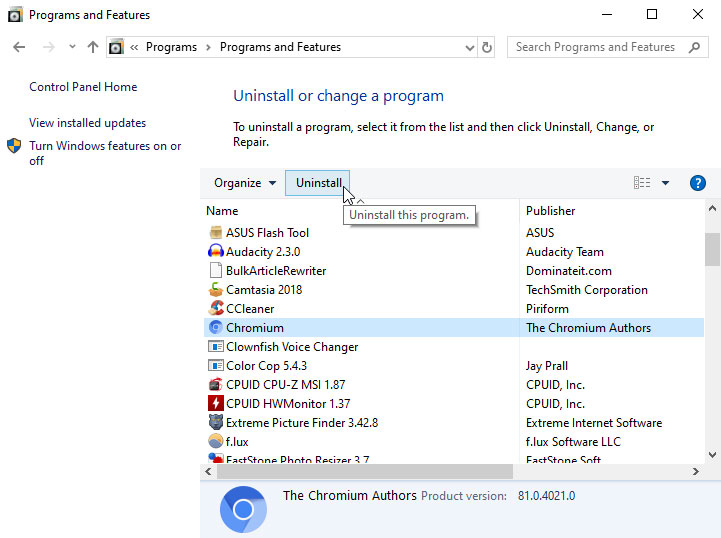
Task: Open Turn Windows features on or off
Action: point(105,153)
